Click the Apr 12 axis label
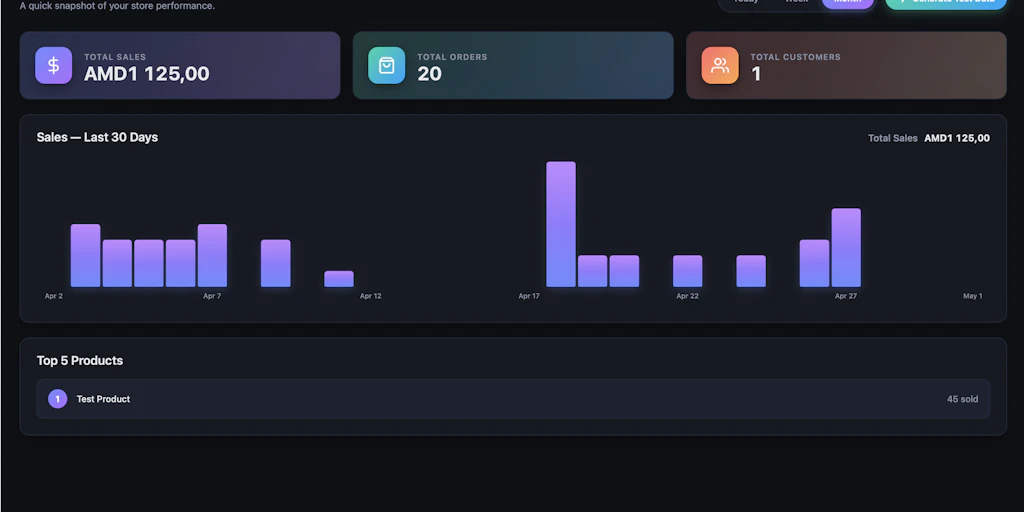 pos(370,296)
